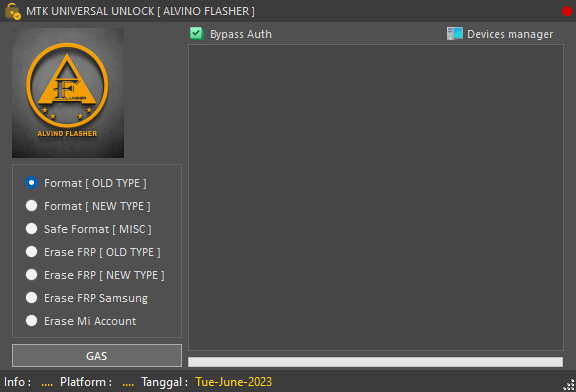The width and height of the screenshot is (576, 392).
Task: Start operation with the GAS button
Action: 97,356
